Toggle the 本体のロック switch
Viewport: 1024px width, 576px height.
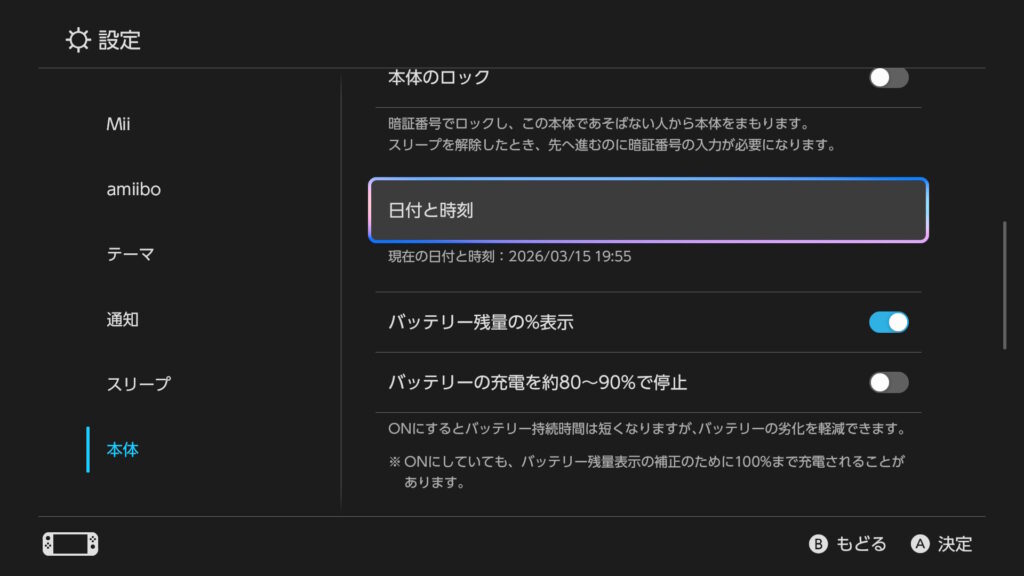tap(888, 78)
